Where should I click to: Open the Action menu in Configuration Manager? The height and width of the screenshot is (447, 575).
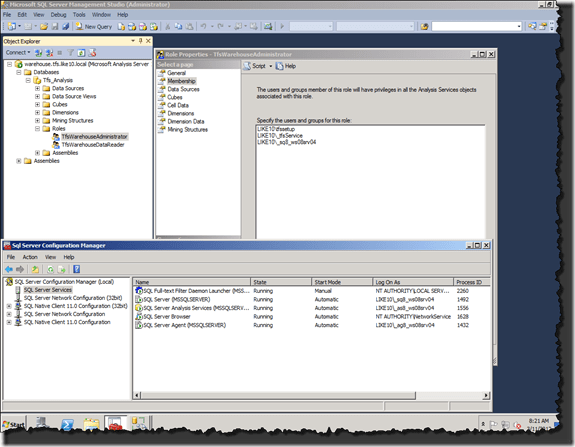point(30,257)
